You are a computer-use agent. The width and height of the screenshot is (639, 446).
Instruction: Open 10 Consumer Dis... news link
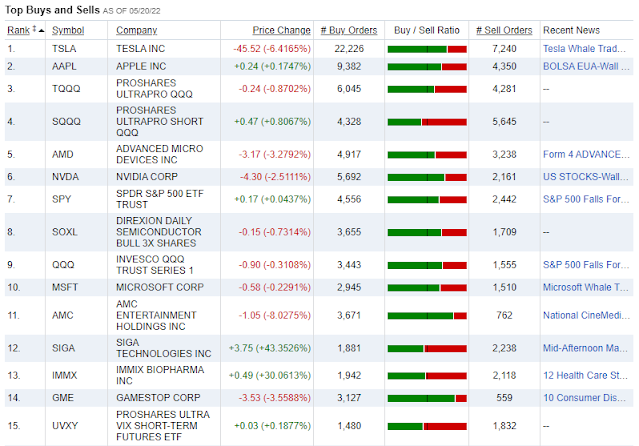[x=584, y=397]
